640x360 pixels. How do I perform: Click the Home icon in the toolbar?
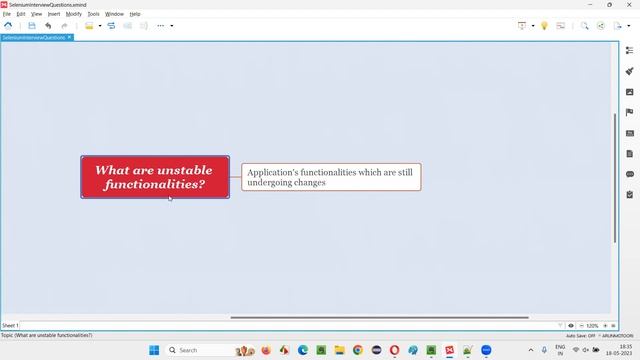click(8, 26)
